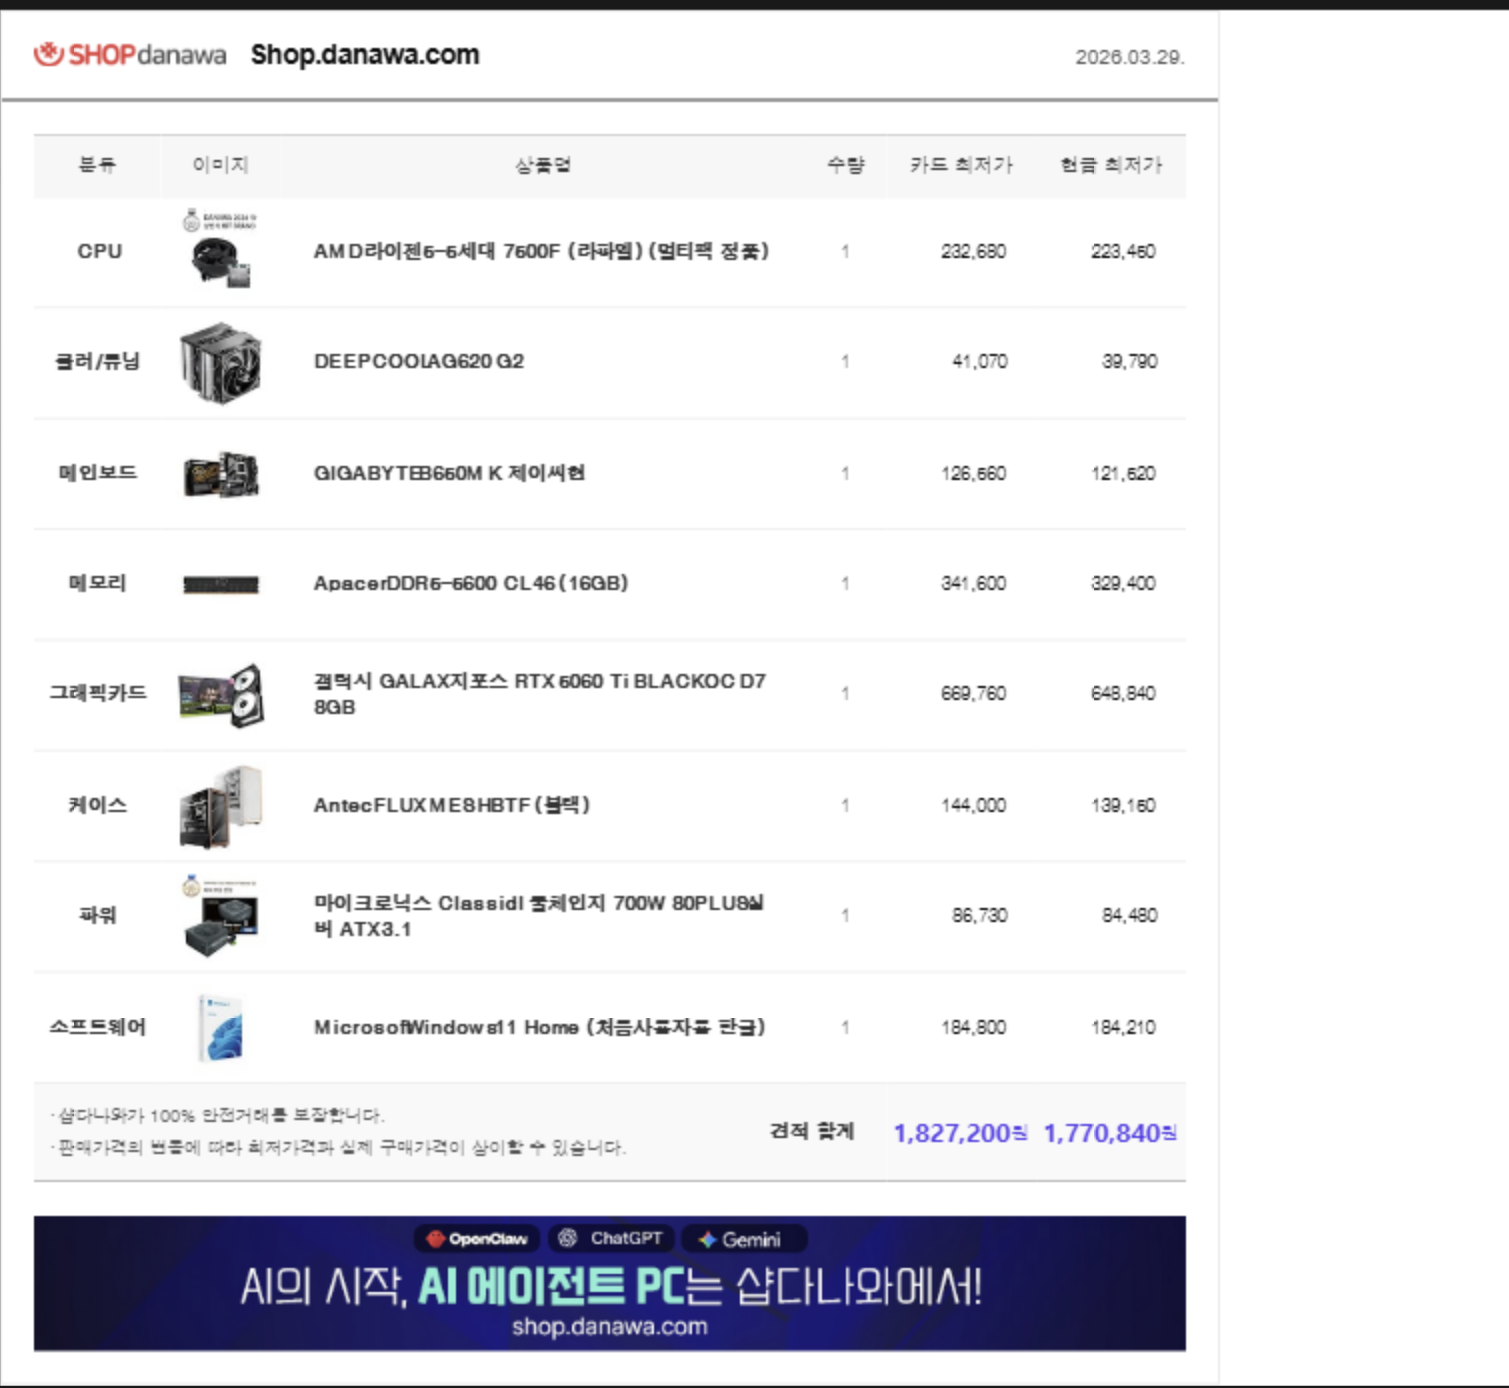This screenshot has height=1388, width=1509.
Task: Select memory card price 341,600
Action: [x=973, y=583]
